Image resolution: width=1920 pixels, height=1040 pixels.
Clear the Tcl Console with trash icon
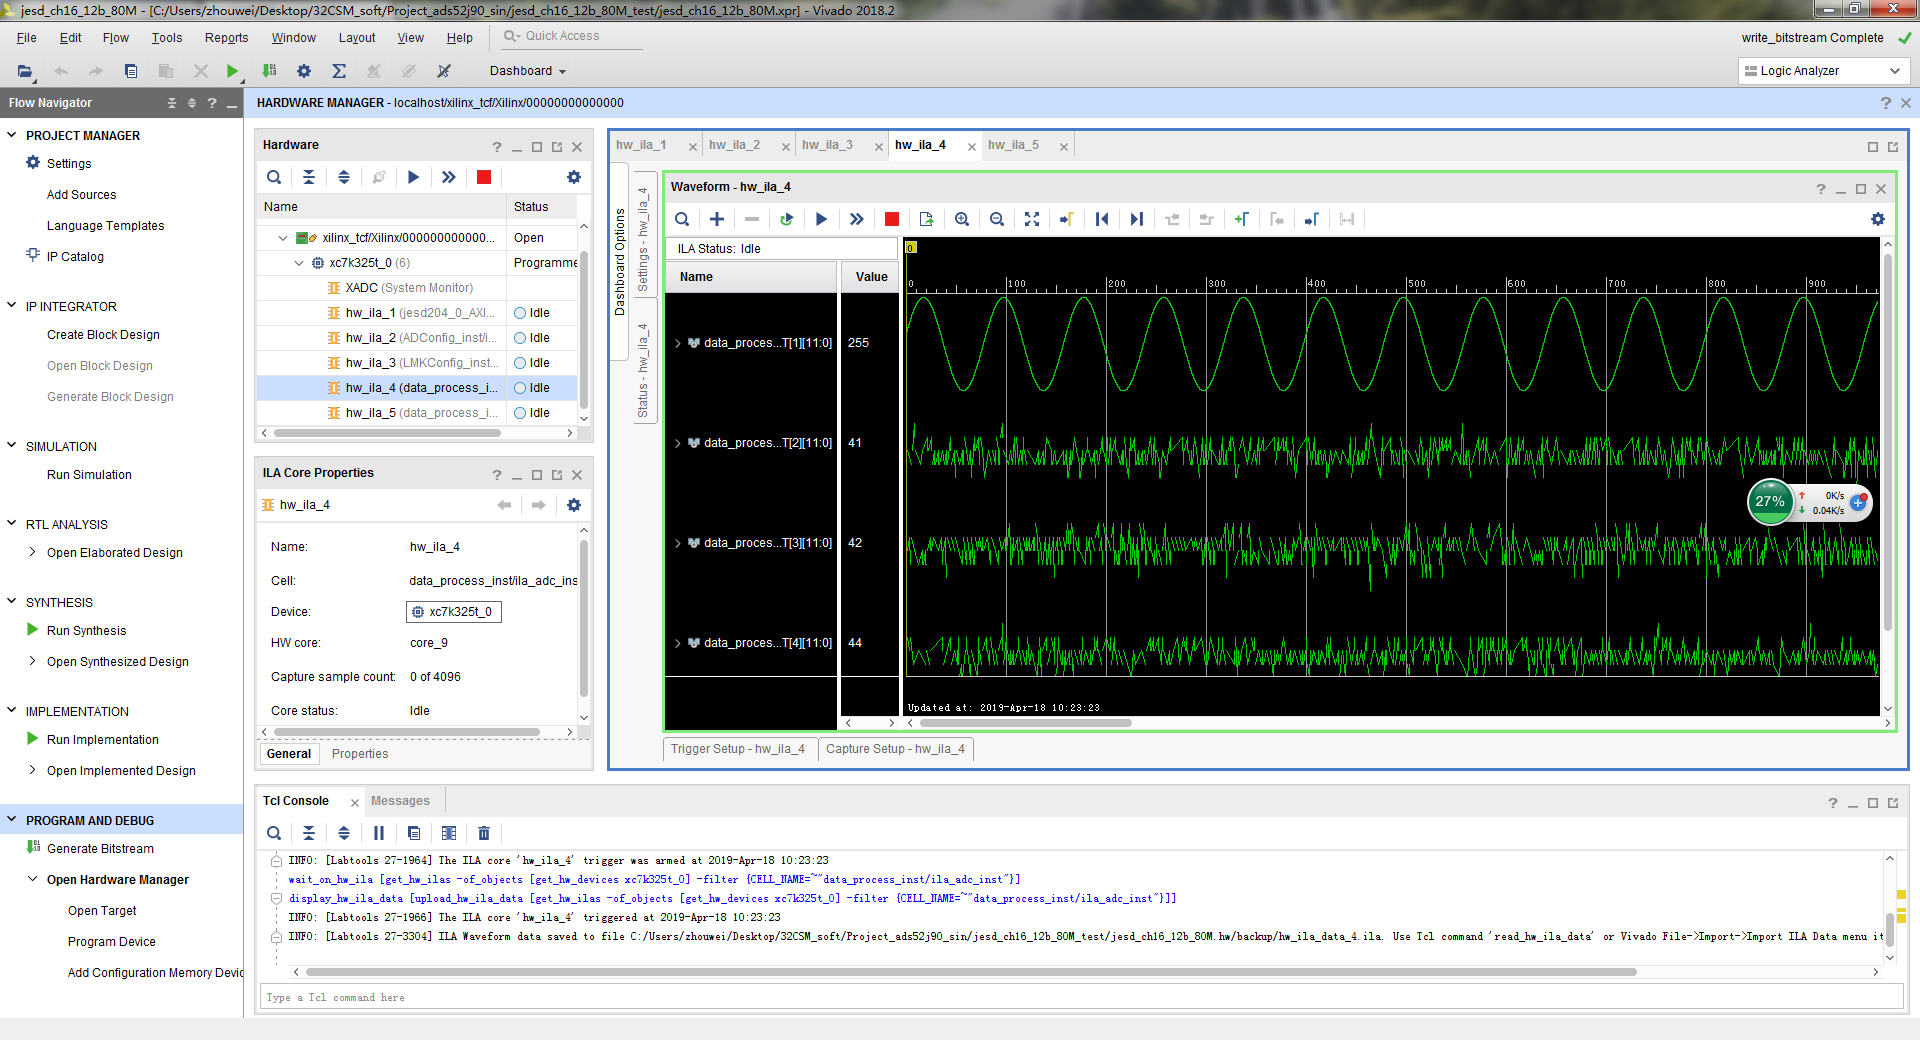coord(484,833)
